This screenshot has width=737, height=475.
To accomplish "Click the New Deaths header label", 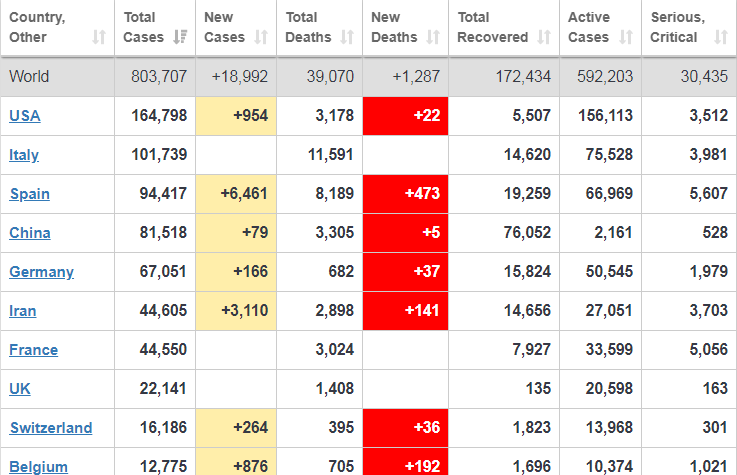I will pyautogui.click(x=394, y=27).
